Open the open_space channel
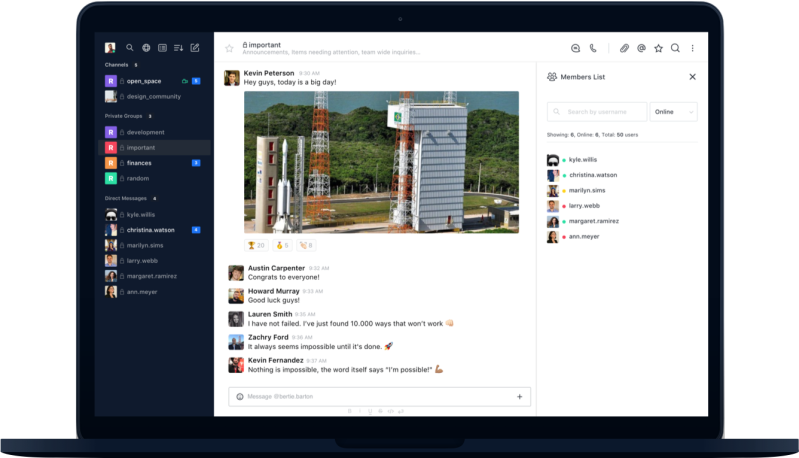799x458 pixels. (144, 81)
